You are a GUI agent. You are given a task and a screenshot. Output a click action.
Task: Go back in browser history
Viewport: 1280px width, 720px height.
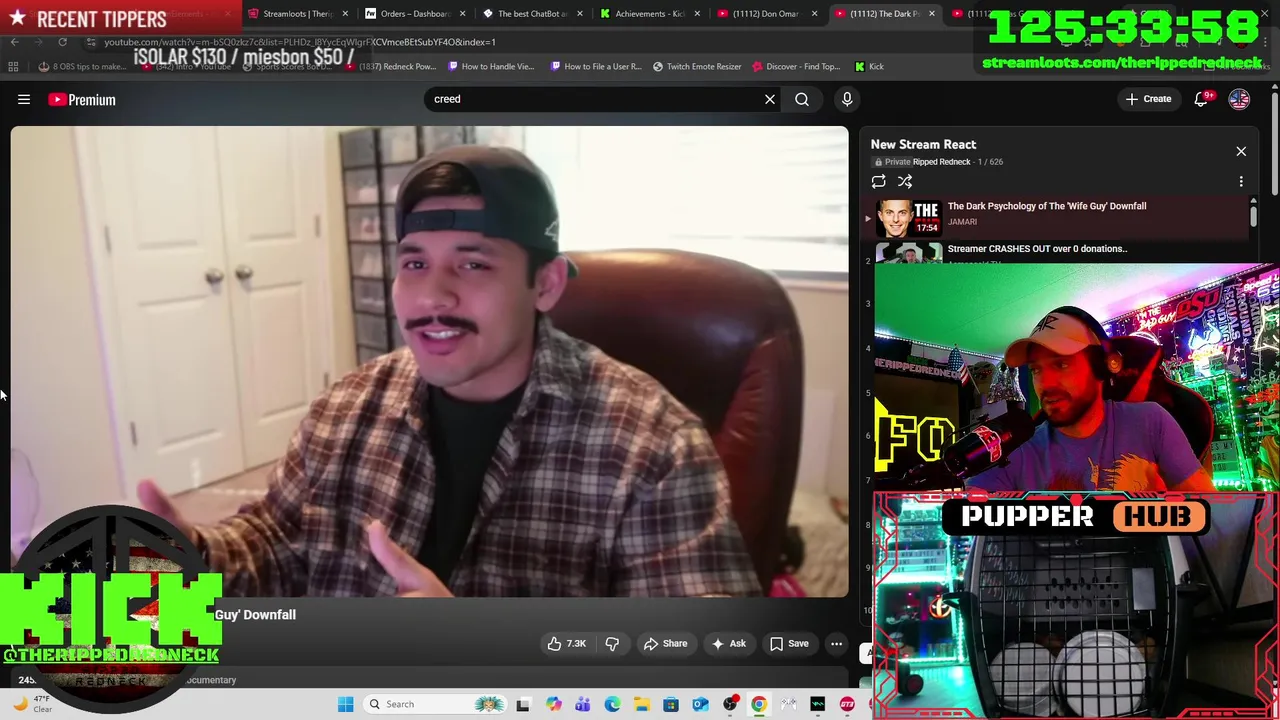tap(14, 42)
